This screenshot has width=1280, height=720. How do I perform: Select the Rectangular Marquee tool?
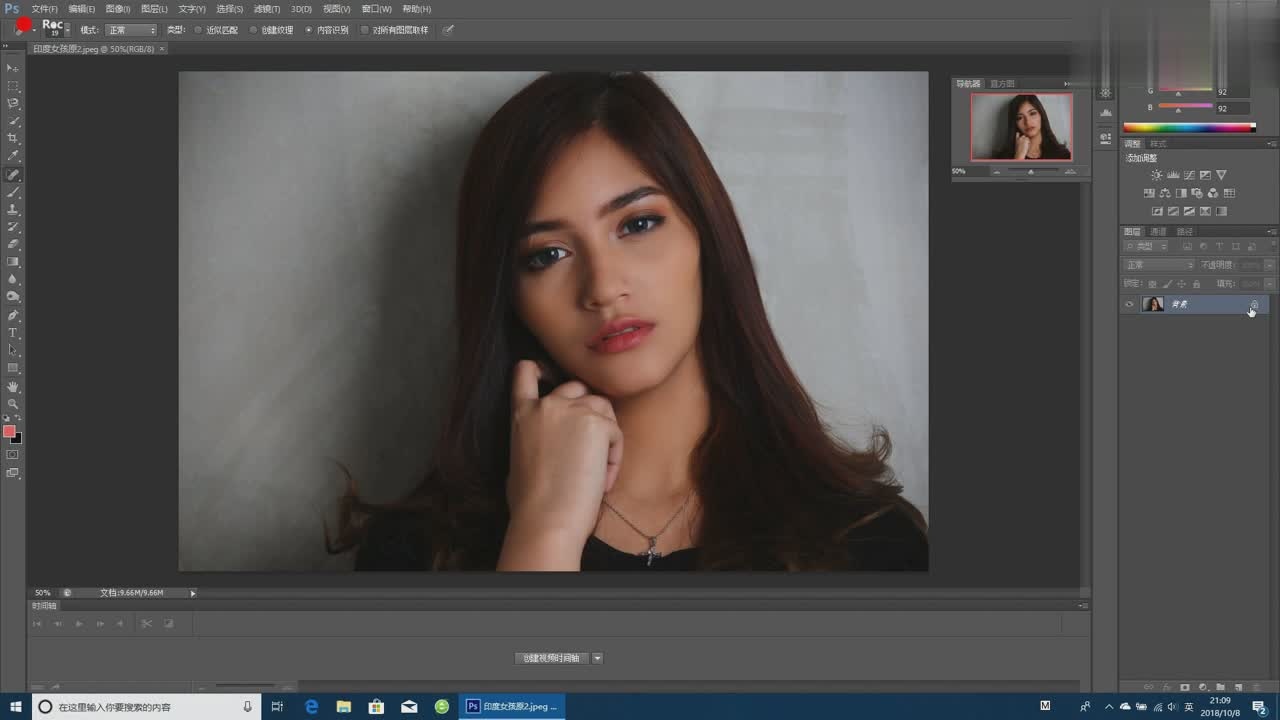(13, 85)
